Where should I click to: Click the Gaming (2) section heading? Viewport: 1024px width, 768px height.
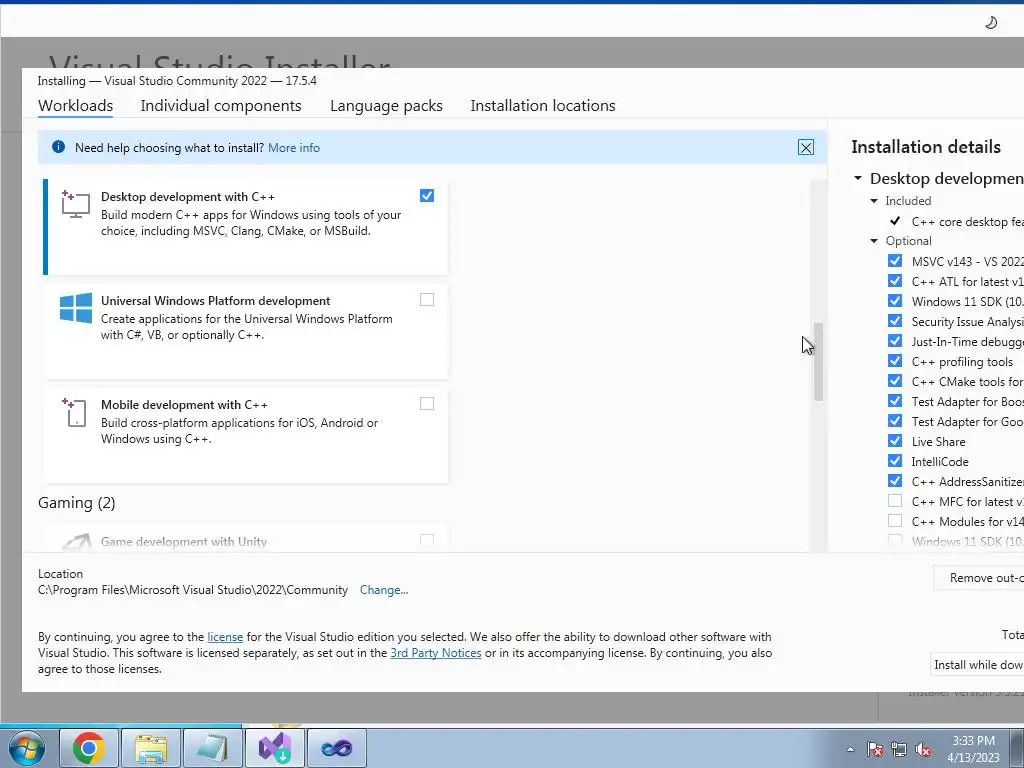pyautogui.click(x=76, y=503)
